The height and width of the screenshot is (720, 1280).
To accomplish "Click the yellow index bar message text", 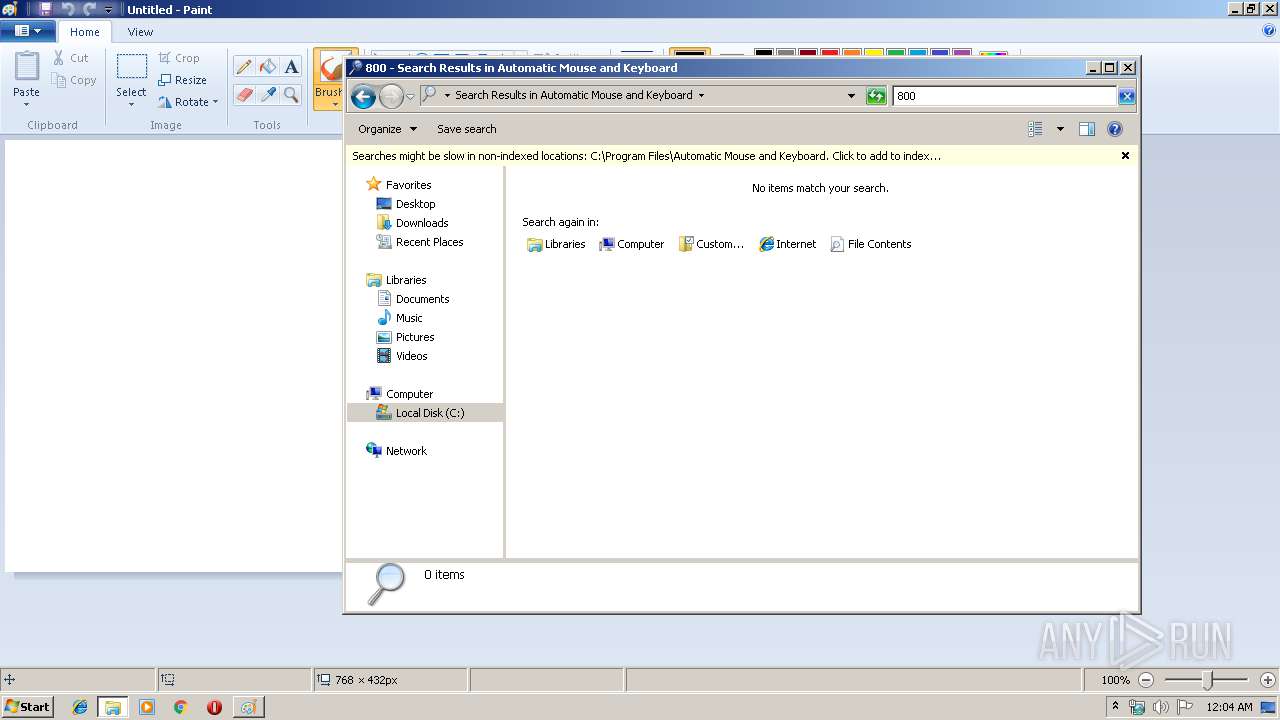I will (x=646, y=156).
